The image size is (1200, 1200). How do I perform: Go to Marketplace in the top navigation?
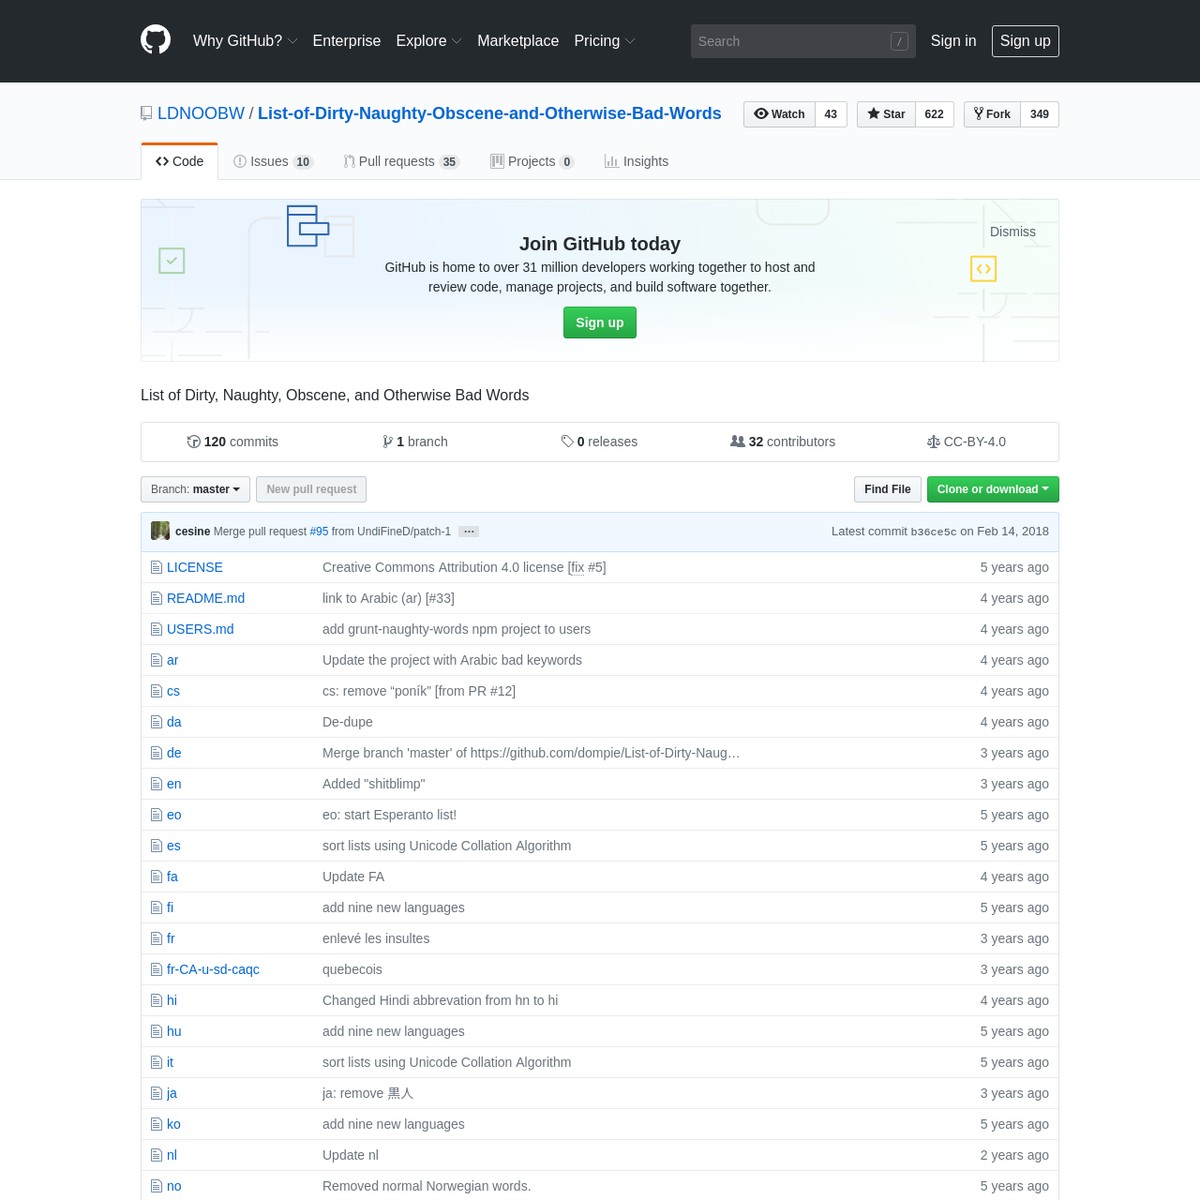click(518, 41)
